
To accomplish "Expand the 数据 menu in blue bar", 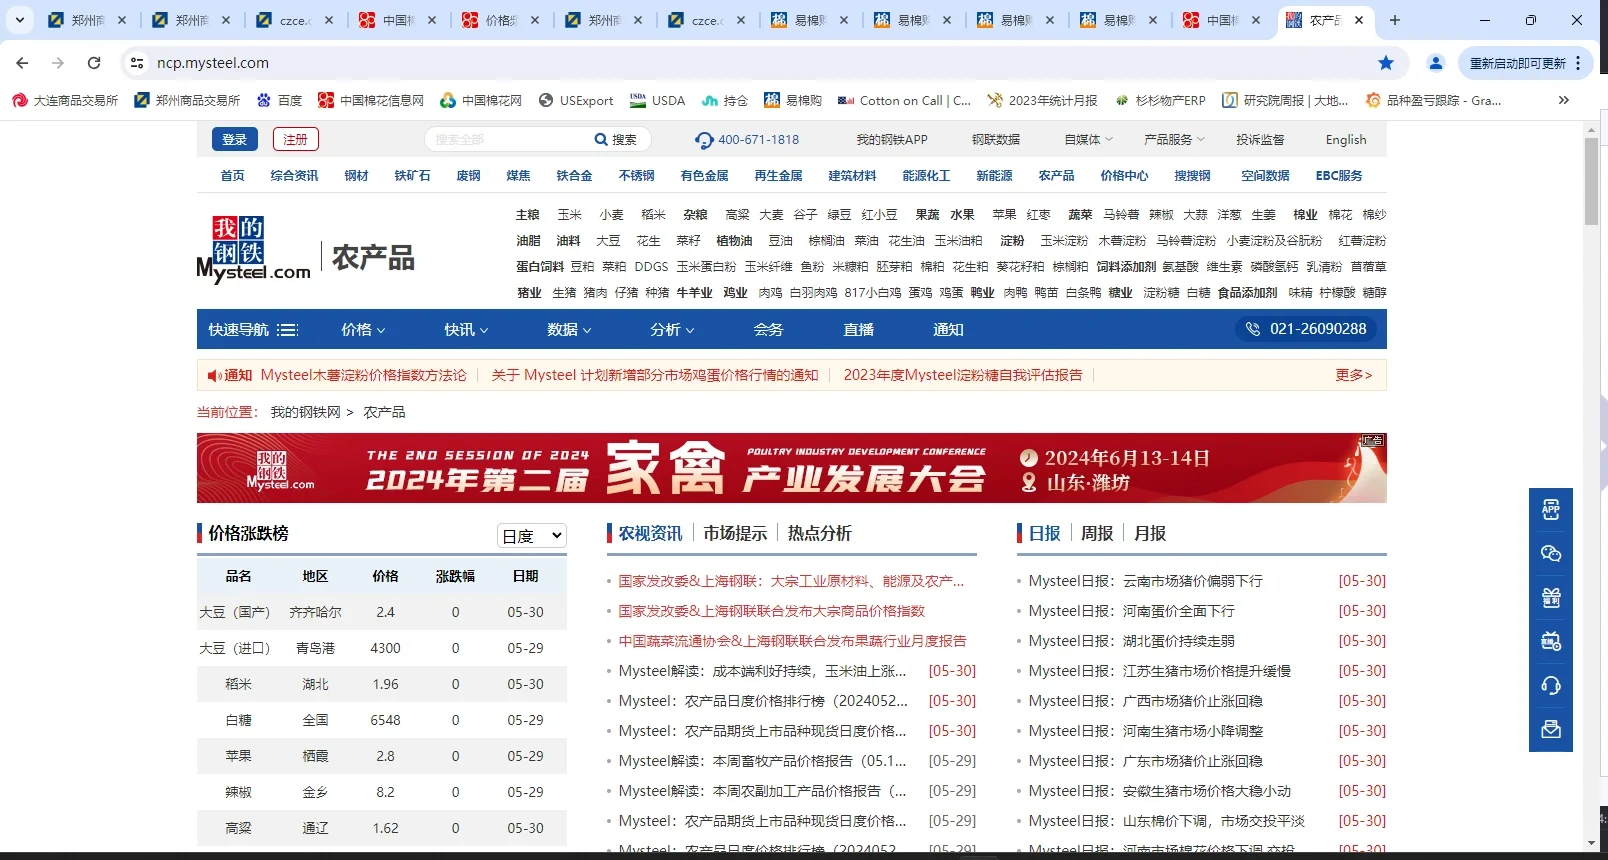I will coord(569,330).
